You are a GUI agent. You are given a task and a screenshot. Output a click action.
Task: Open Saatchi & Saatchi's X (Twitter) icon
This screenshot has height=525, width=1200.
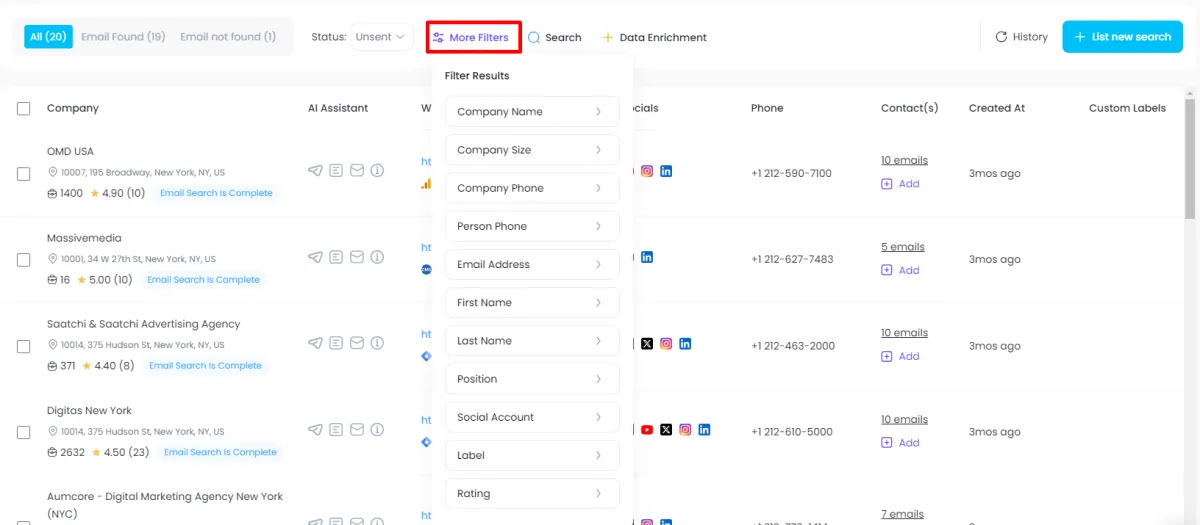tap(647, 343)
